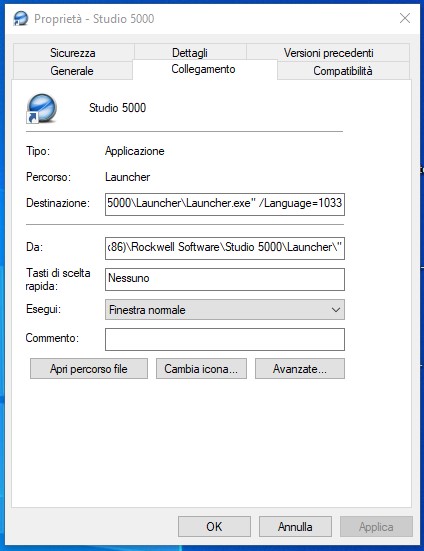Viewport: 424px width, 551px height.
Task: Click the Esegui dropdown chevron arrow
Action: pyautogui.click(x=336, y=310)
